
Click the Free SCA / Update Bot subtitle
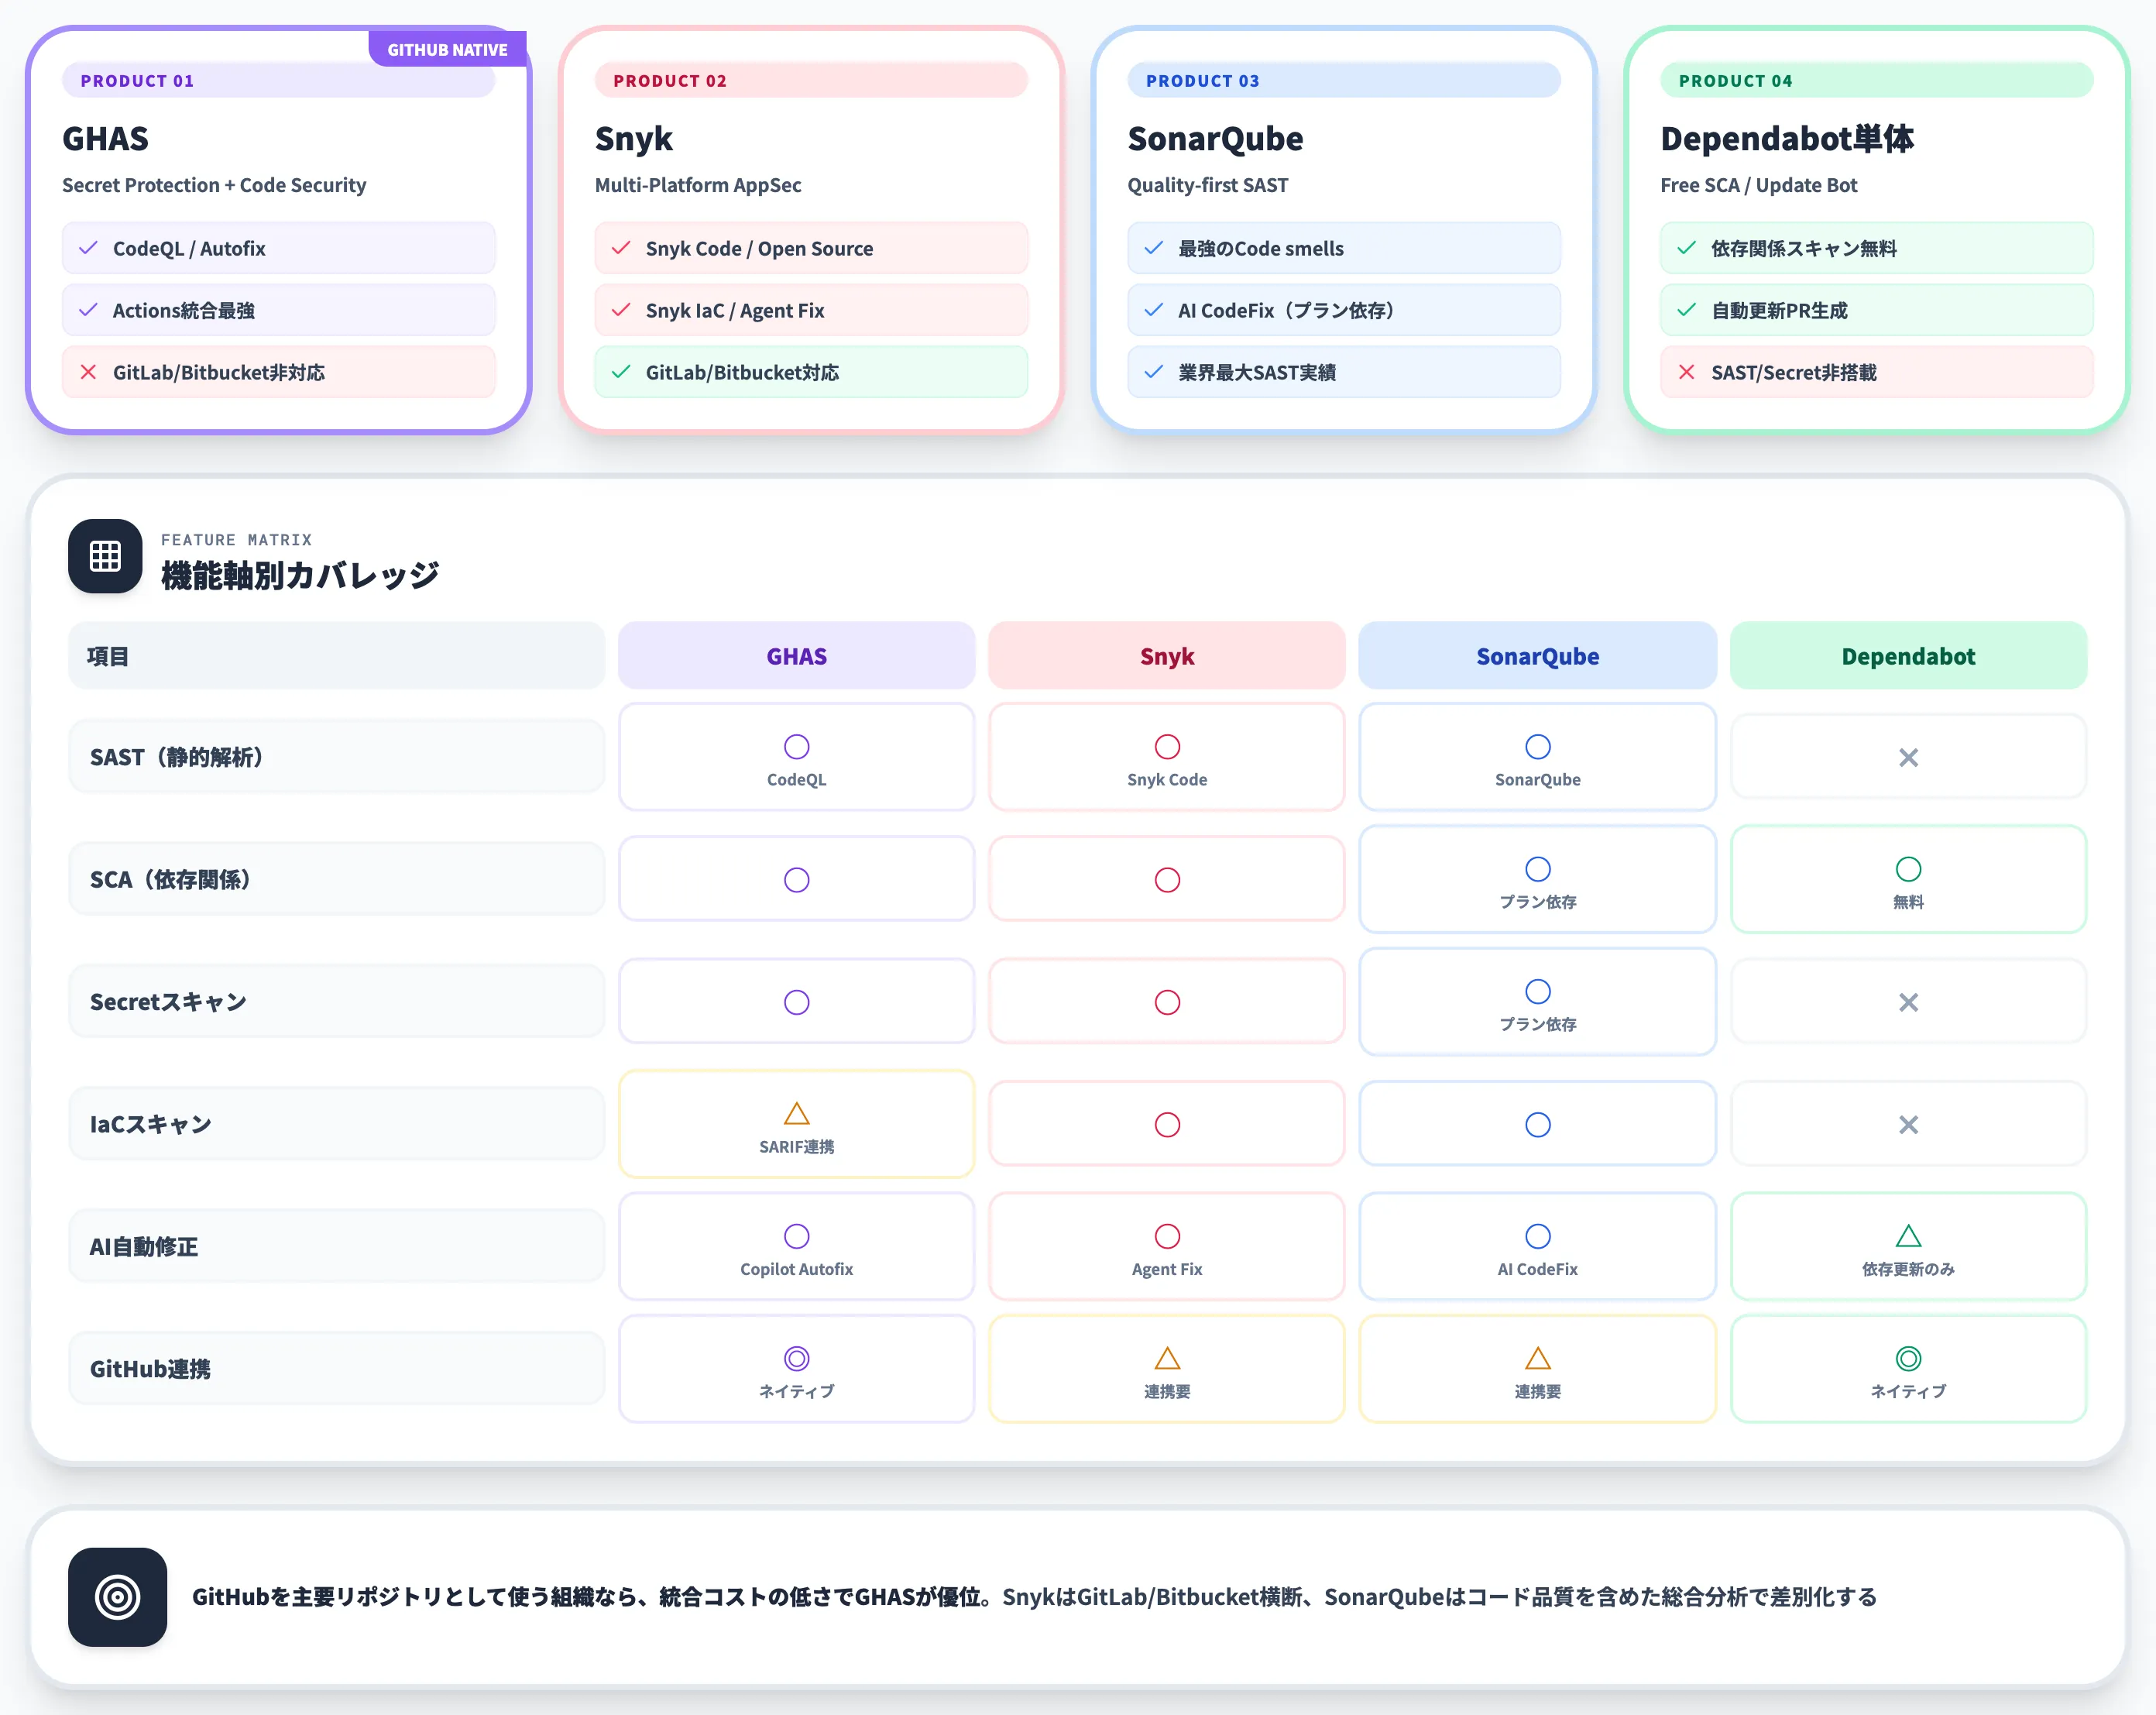click(x=1759, y=185)
